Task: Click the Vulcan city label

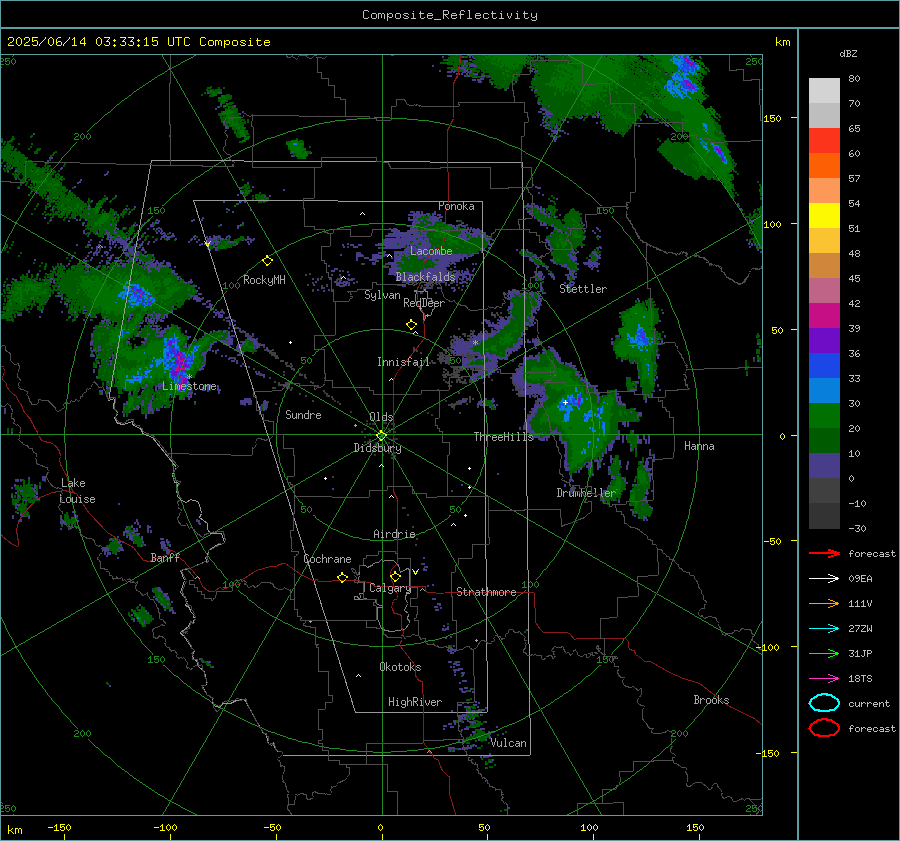Action: click(508, 743)
